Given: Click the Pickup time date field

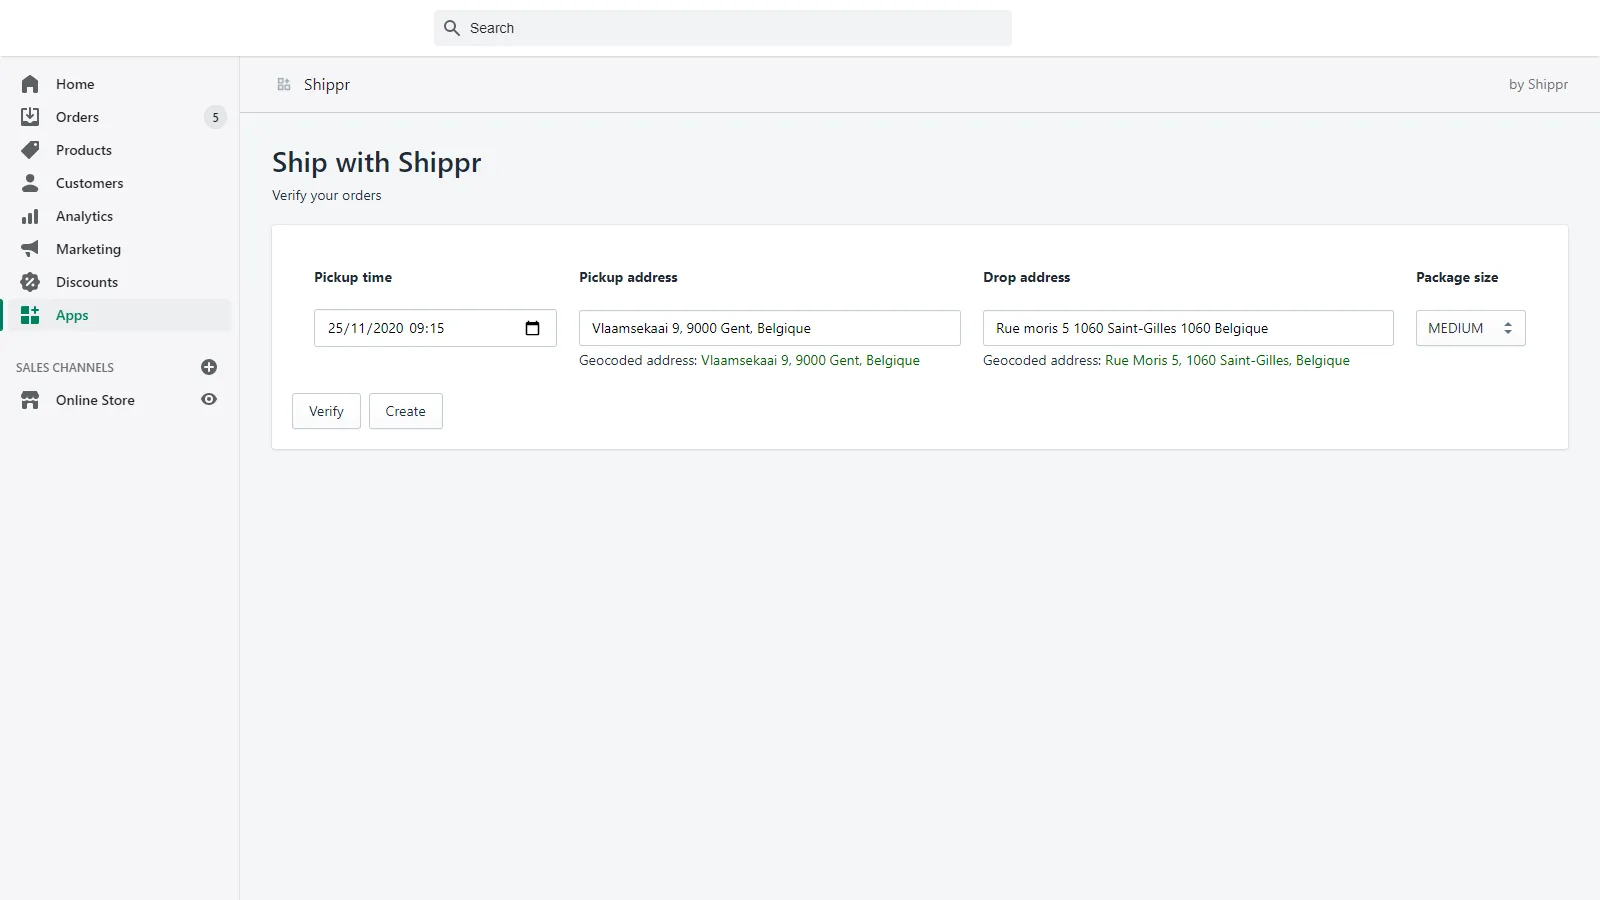Looking at the screenshot, I should [435, 328].
